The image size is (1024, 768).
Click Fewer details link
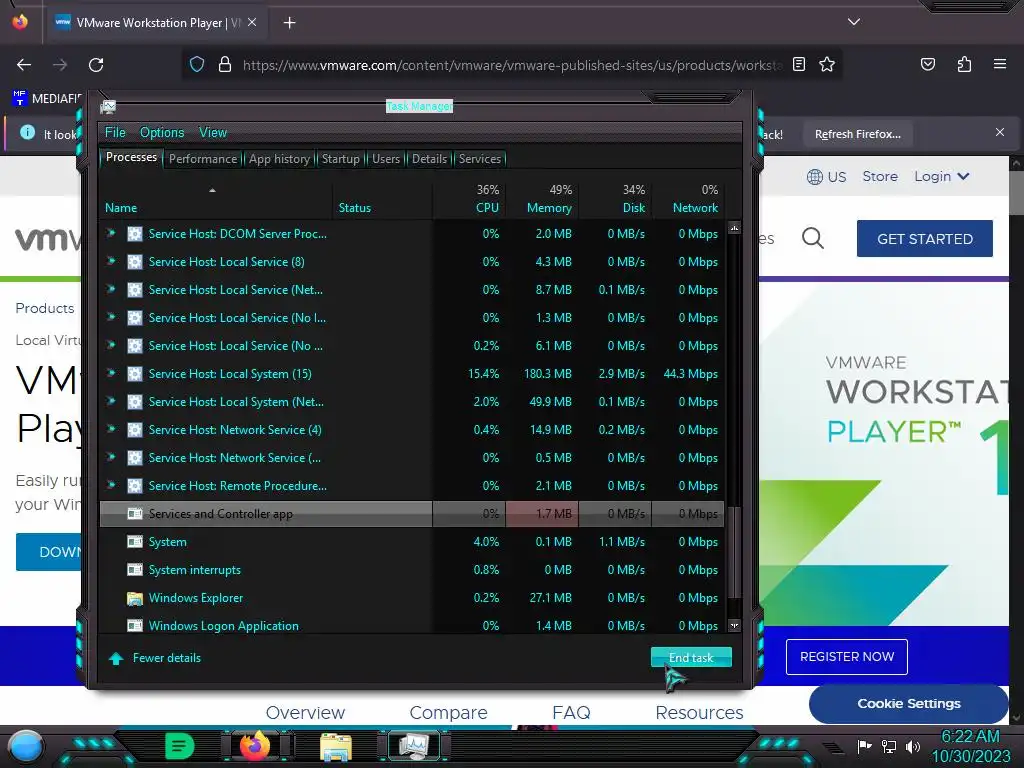(x=167, y=658)
